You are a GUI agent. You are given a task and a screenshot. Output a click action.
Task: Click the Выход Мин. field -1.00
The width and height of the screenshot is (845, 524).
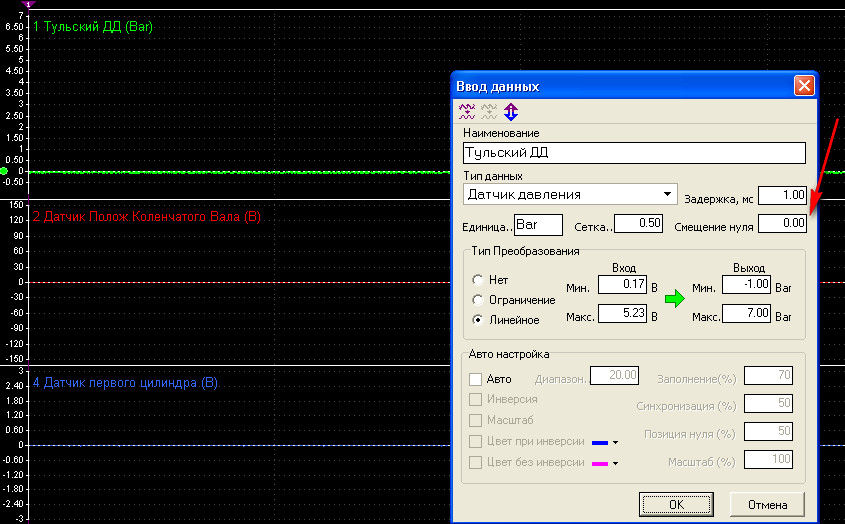coord(746,284)
